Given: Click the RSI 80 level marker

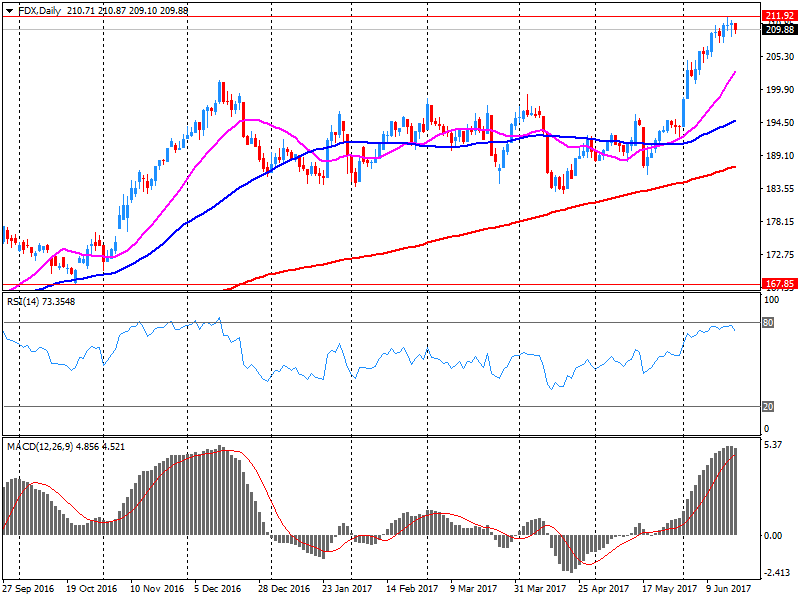Looking at the screenshot, I should tap(768, 322).
